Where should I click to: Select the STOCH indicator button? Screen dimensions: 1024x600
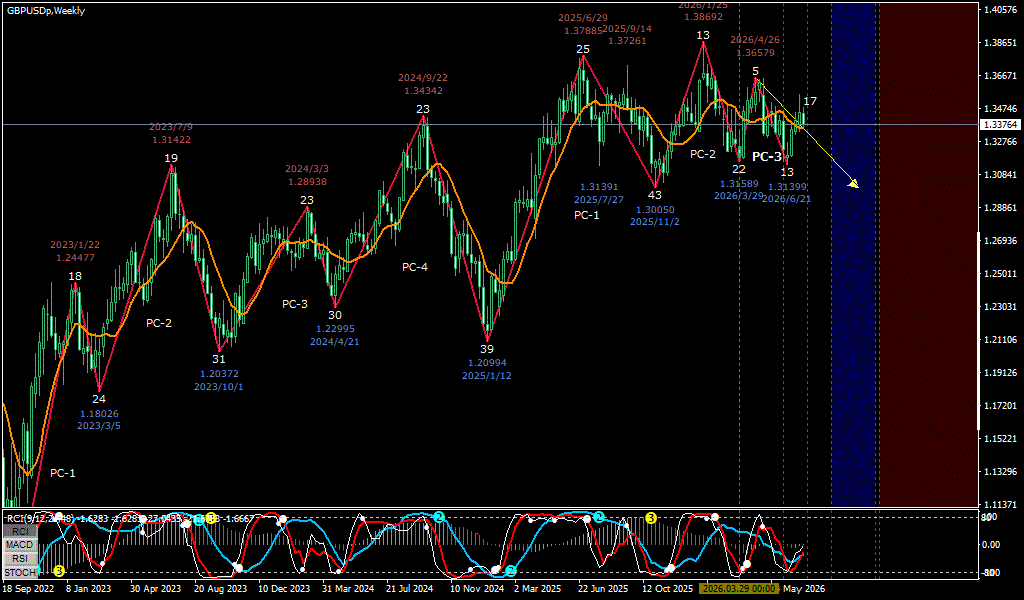(20, 573)
